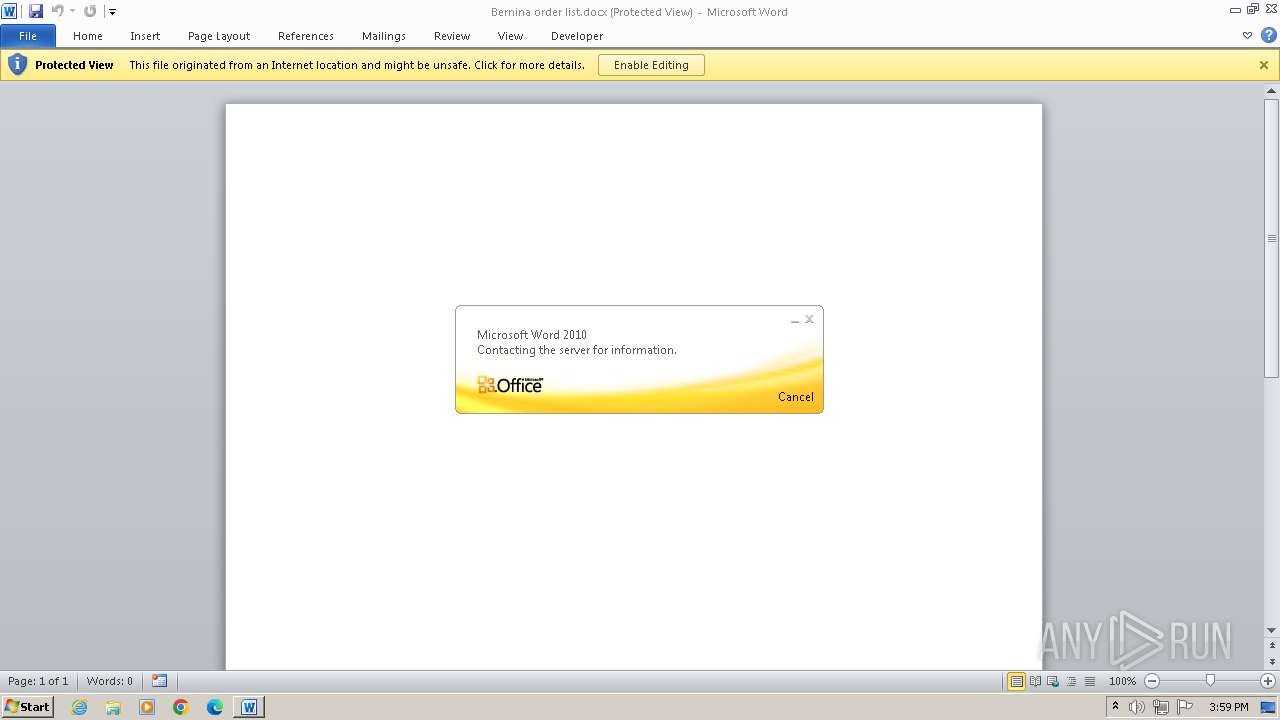1280x720 pixels.
Task: Click the Protected View shield icon
Action: (x=17, y=65)
